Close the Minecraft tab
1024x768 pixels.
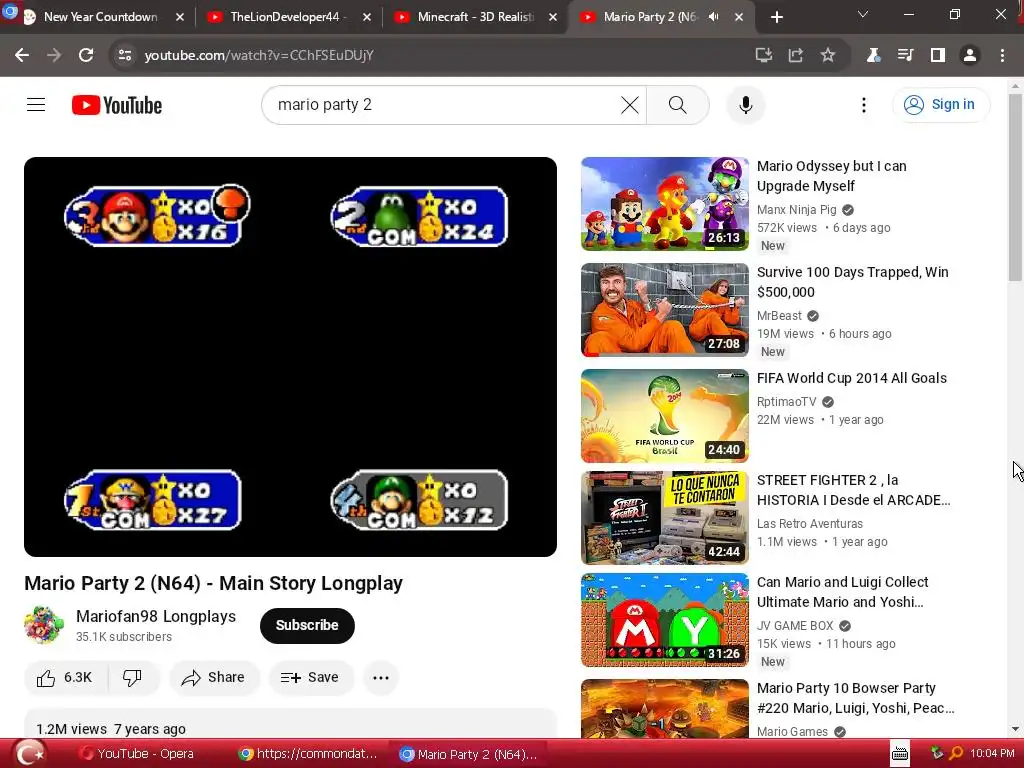553,17
